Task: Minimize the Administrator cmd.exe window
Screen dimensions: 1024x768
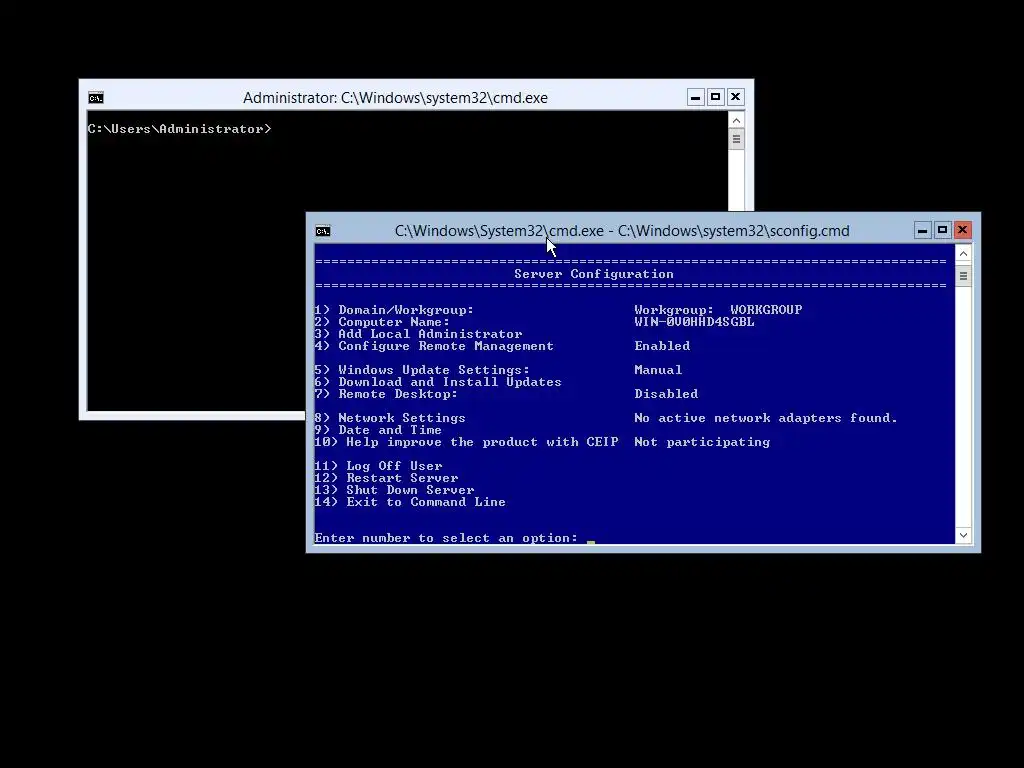Action: pyautogui.click(x=696, y=97)
